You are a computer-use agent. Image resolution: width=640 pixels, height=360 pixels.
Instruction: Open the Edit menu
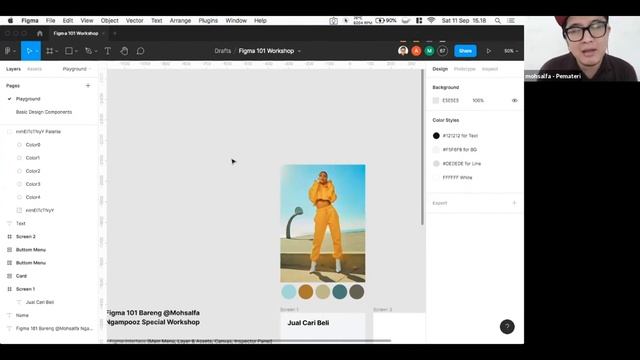[x=68, y=20]
